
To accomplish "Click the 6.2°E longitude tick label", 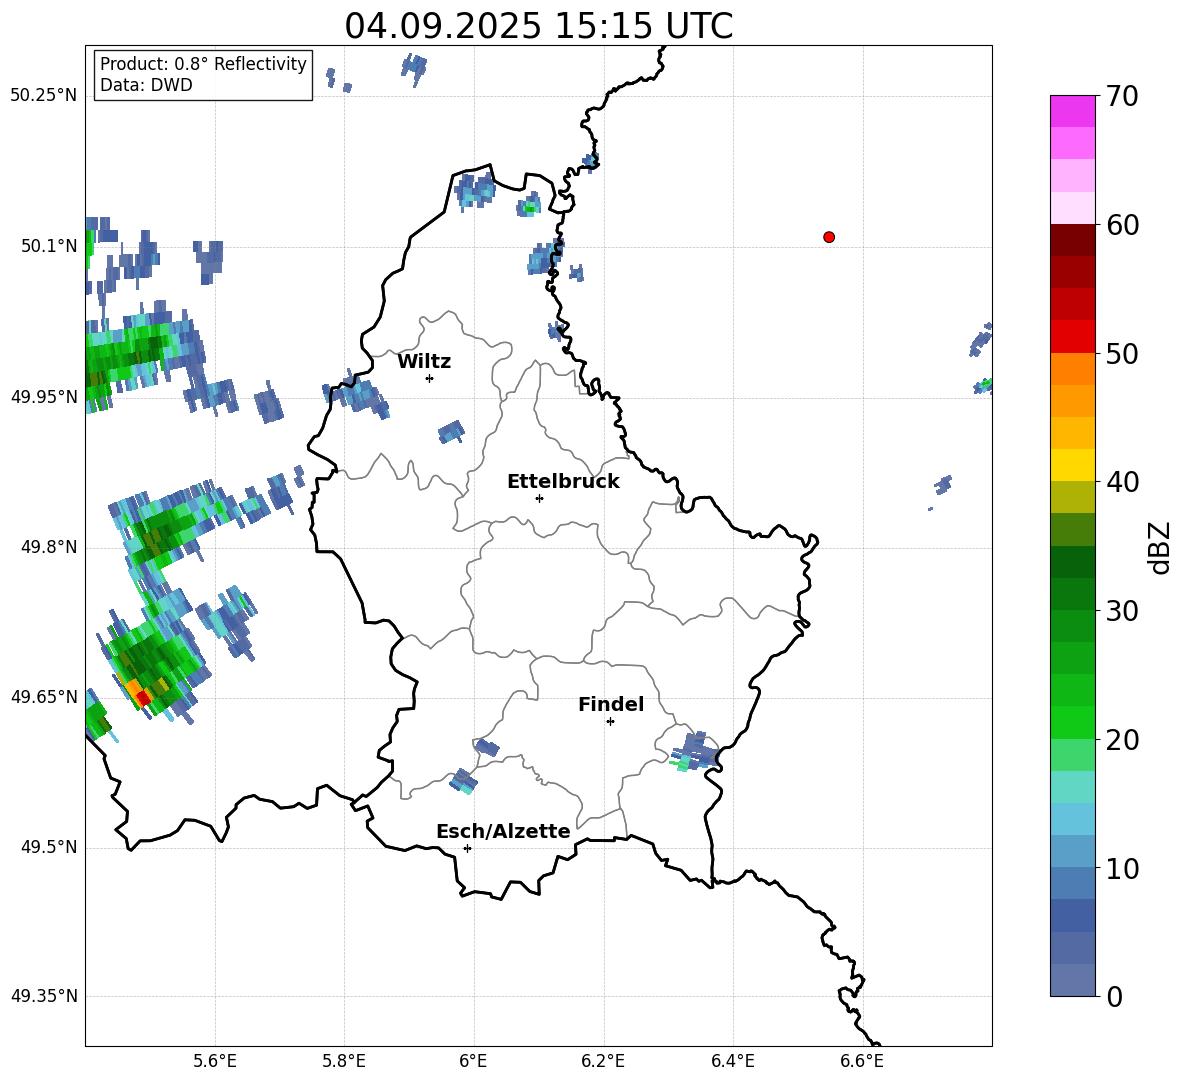I will 603,1061.
